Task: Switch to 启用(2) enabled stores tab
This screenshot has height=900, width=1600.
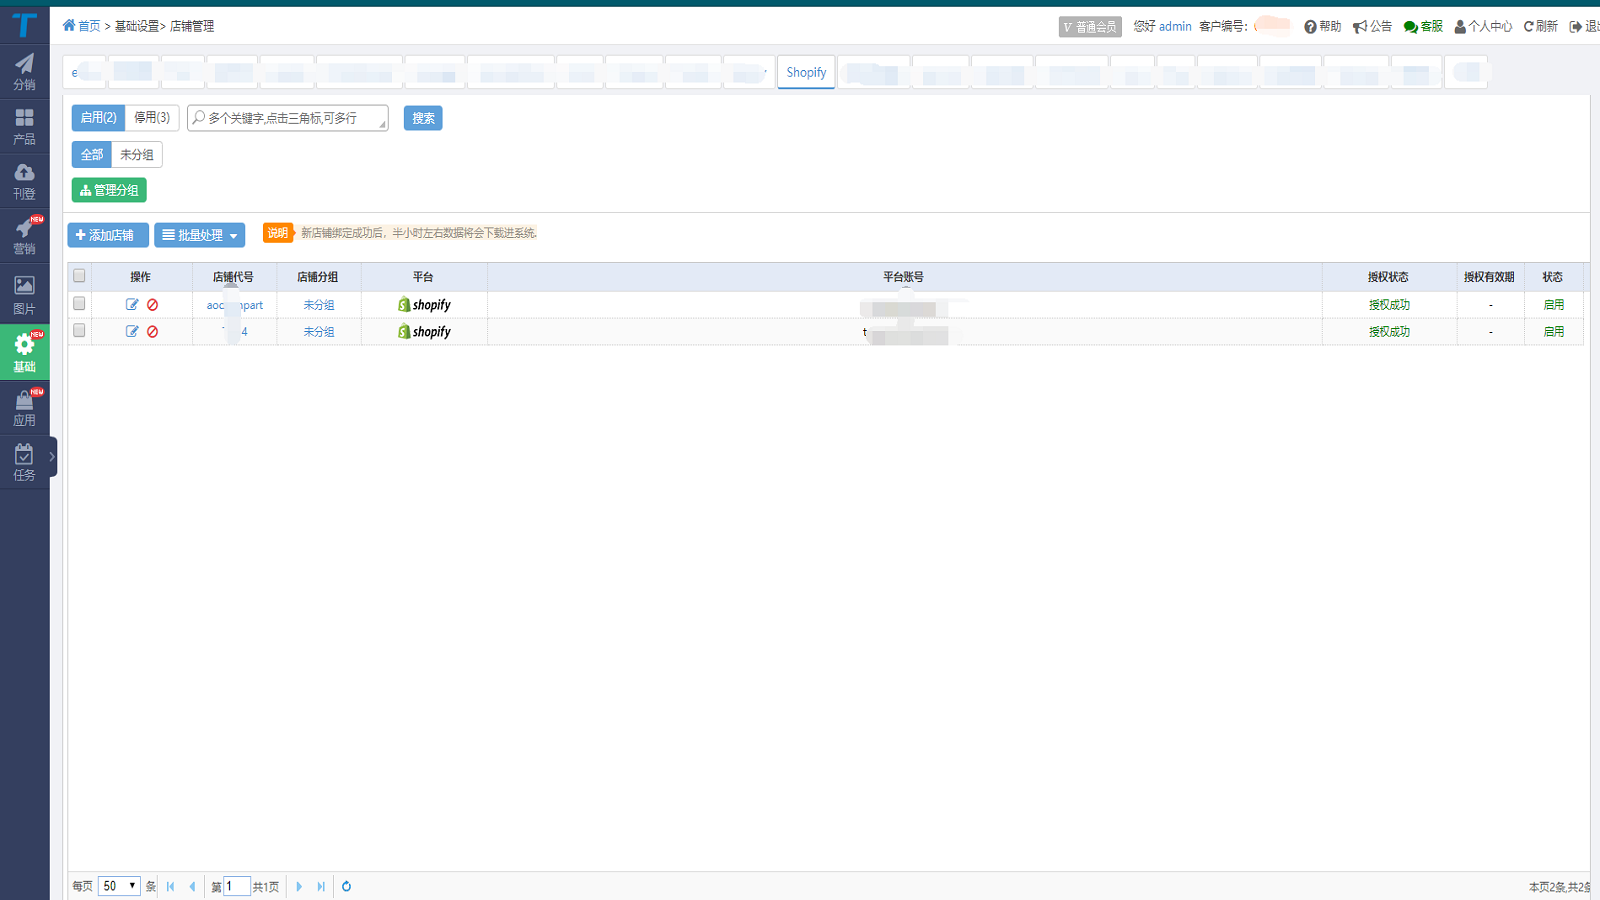Action: click(98, 118)
